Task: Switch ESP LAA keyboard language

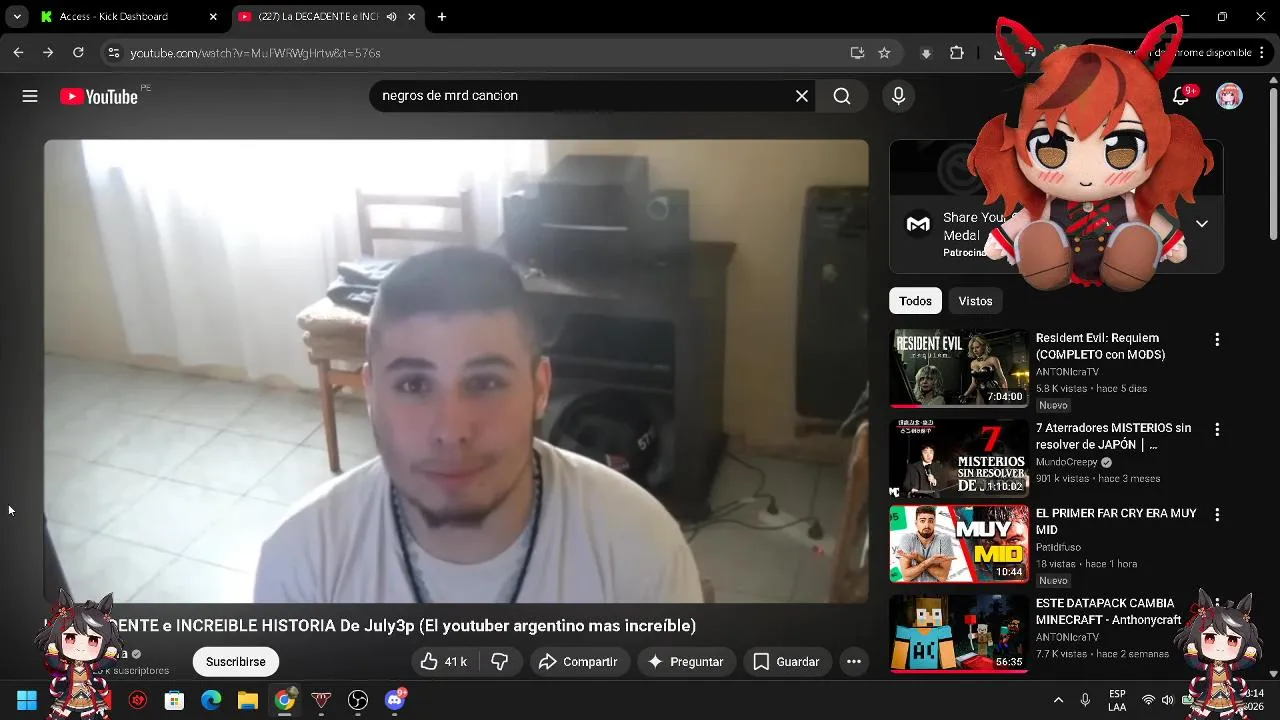Action: [1117, 700]
